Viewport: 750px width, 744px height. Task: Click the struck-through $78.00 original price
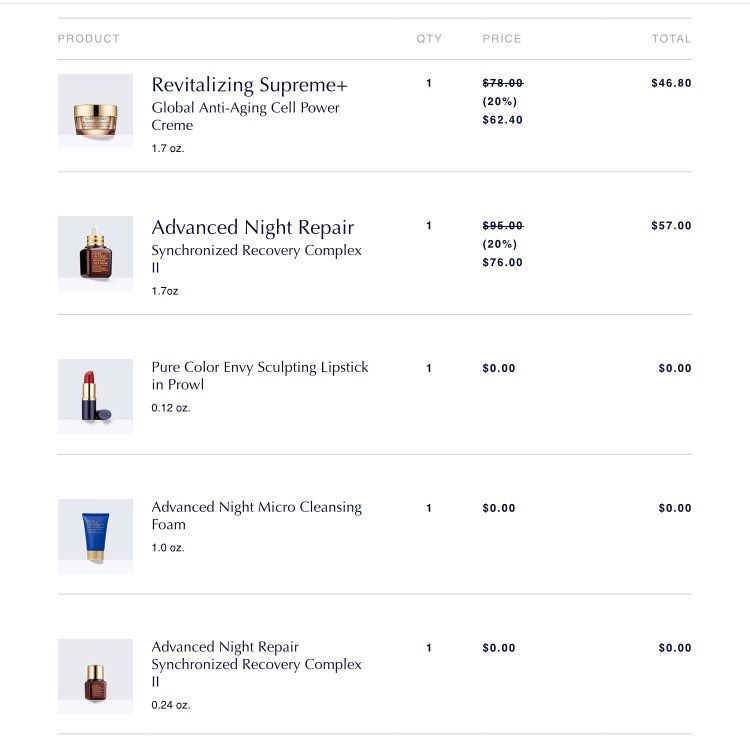click(502, 83)
